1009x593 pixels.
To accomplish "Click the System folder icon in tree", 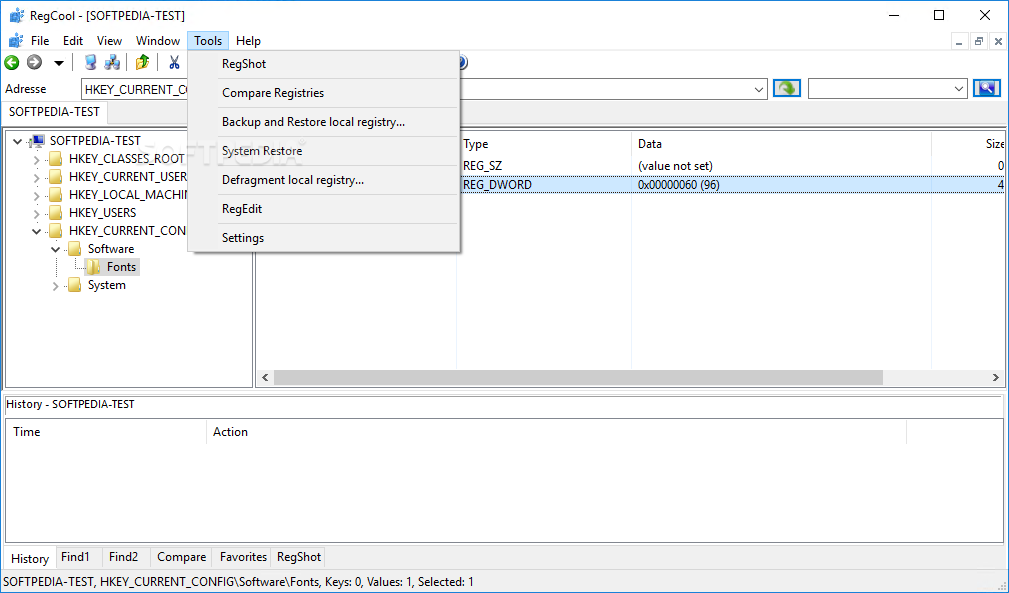I will 75,285.
